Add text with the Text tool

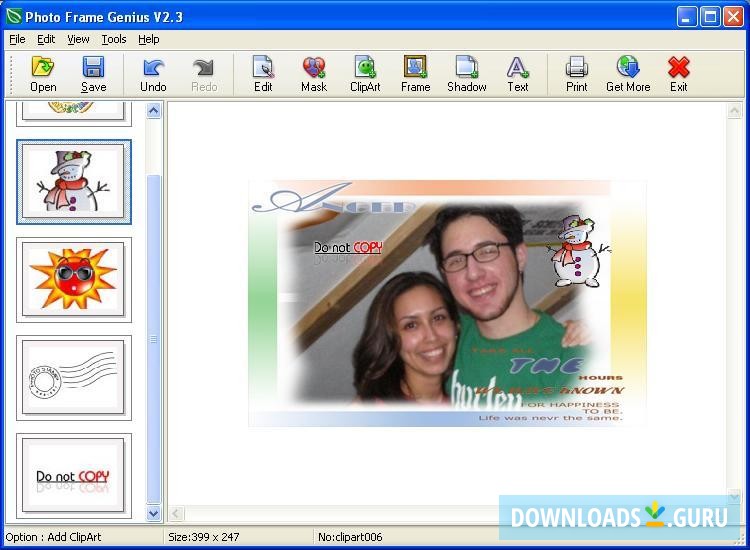(518, 74)
